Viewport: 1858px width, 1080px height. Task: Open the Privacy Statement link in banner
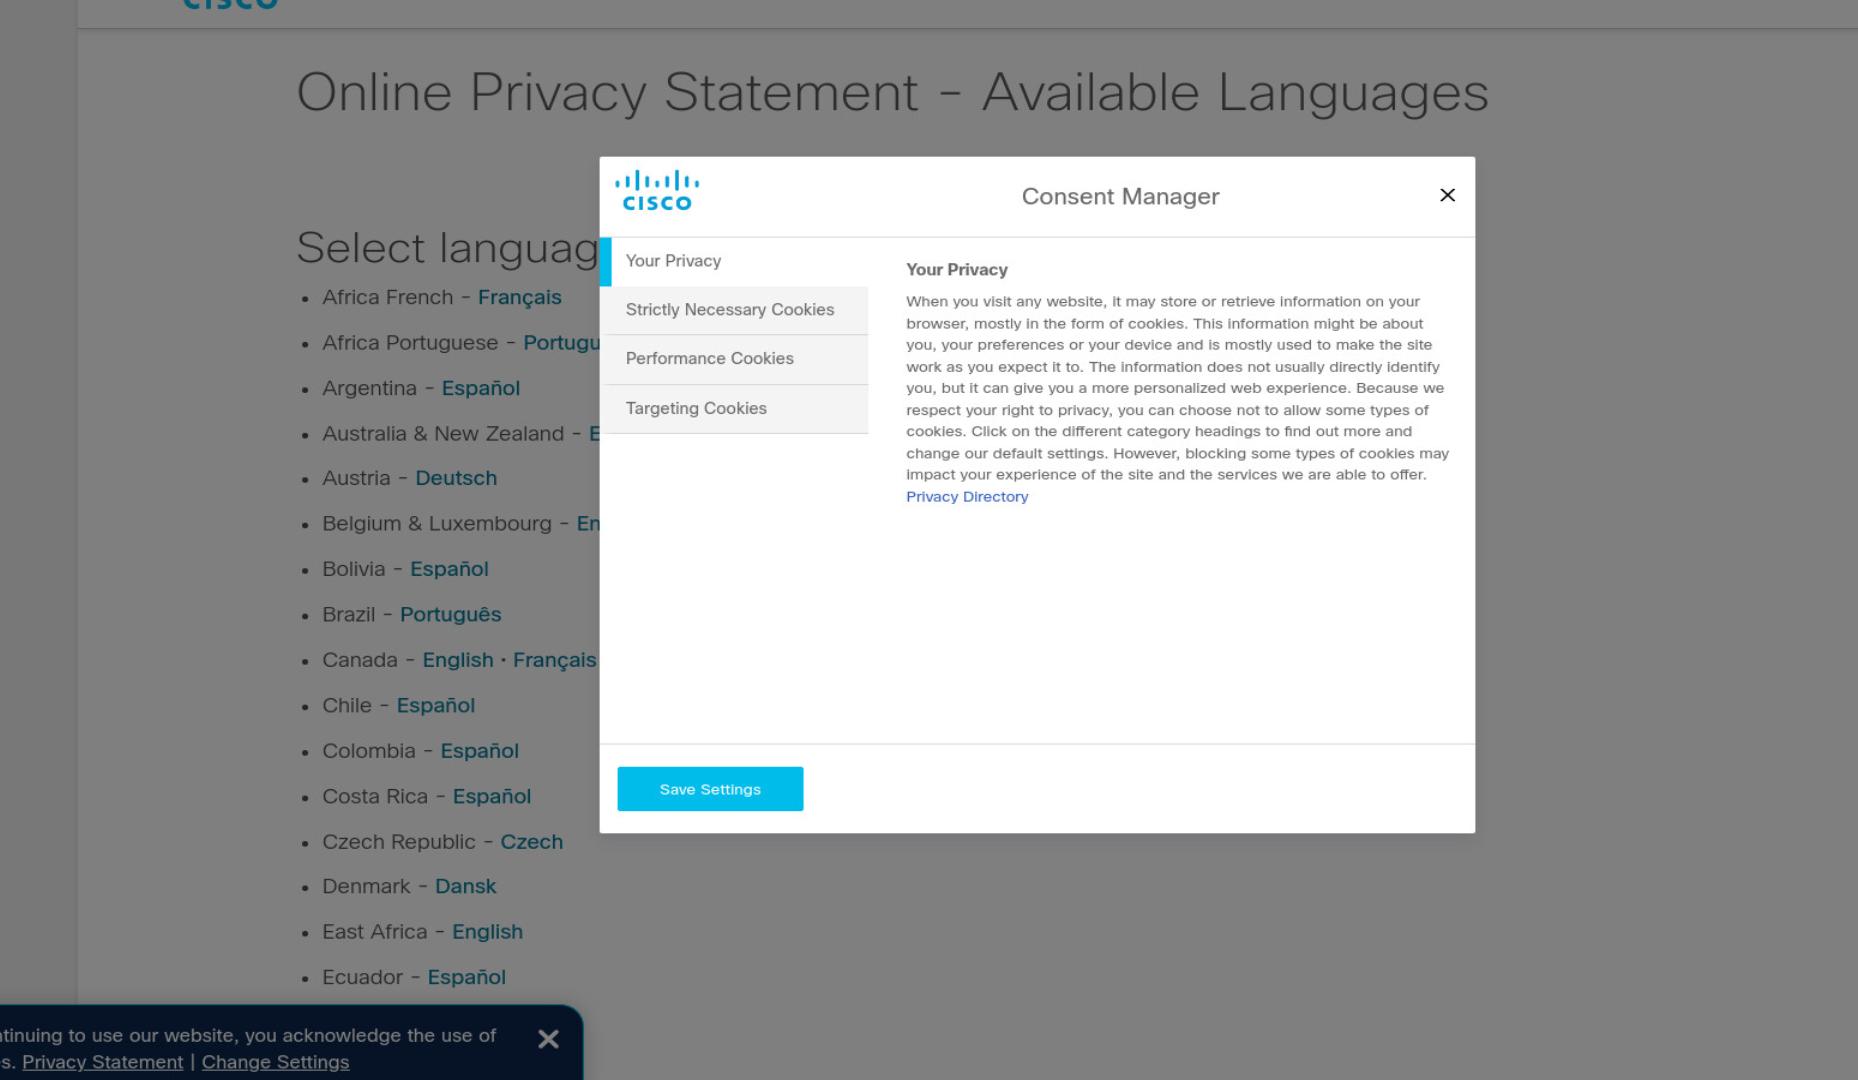click(x=103, y=1062)
